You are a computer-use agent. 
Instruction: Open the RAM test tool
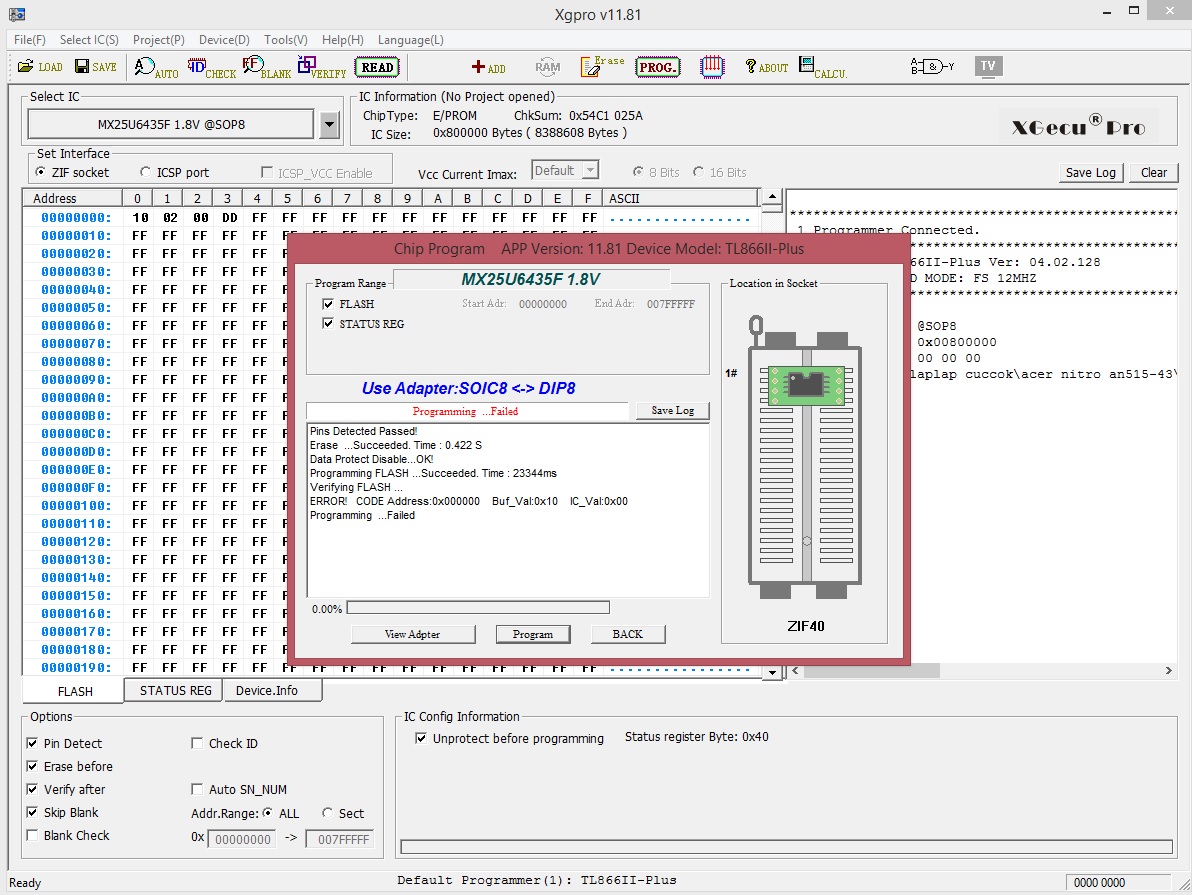[547, 68]
